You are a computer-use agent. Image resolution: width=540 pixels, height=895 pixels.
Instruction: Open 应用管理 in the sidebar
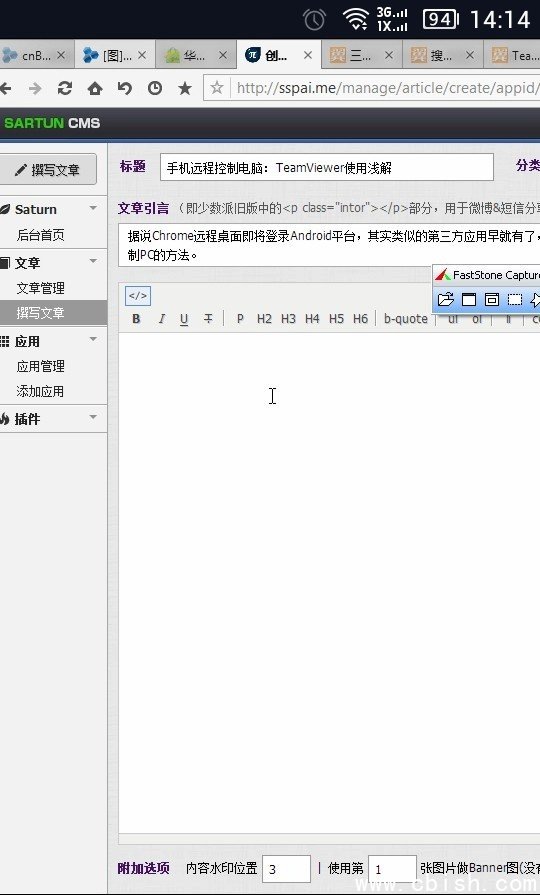[x=41, y=366]
